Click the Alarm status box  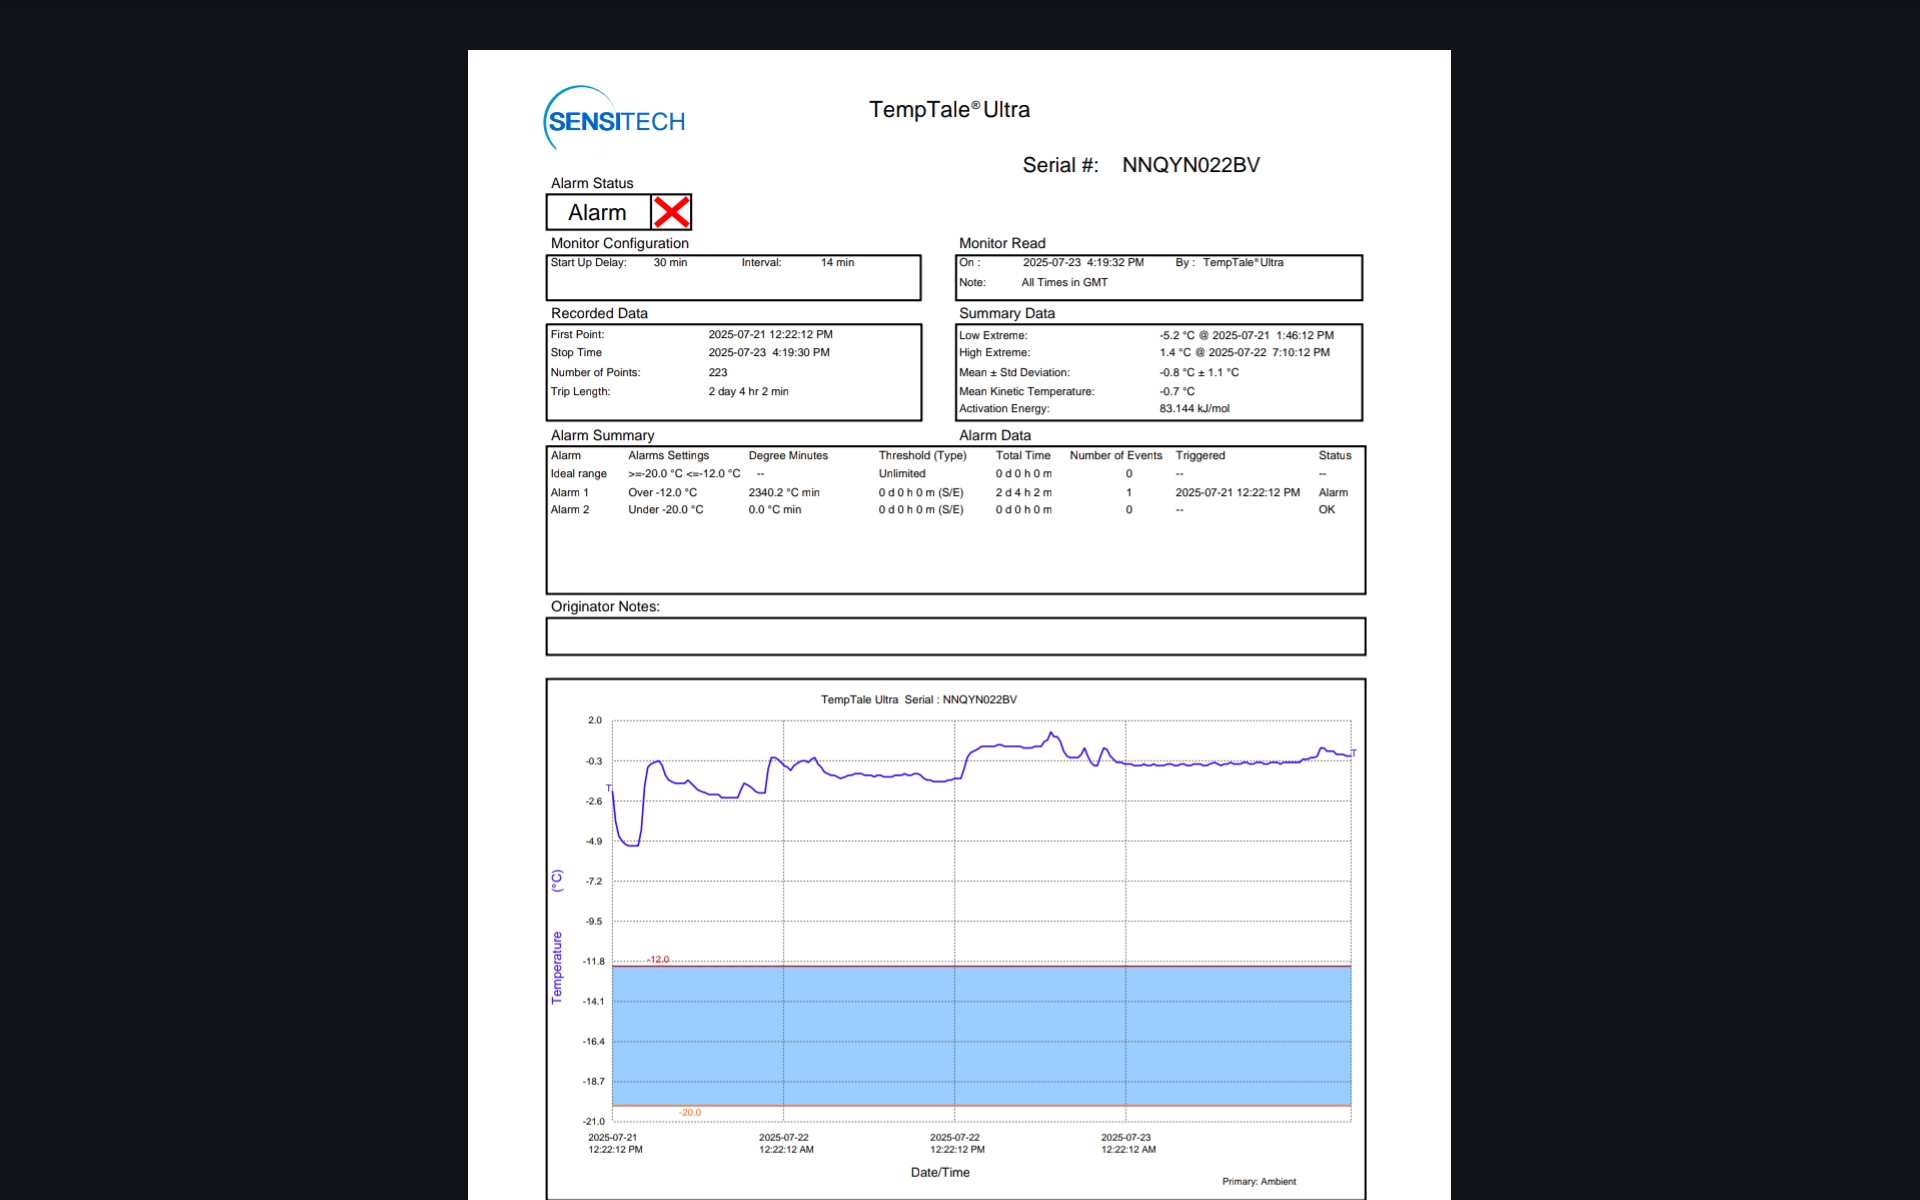[598, 212]
